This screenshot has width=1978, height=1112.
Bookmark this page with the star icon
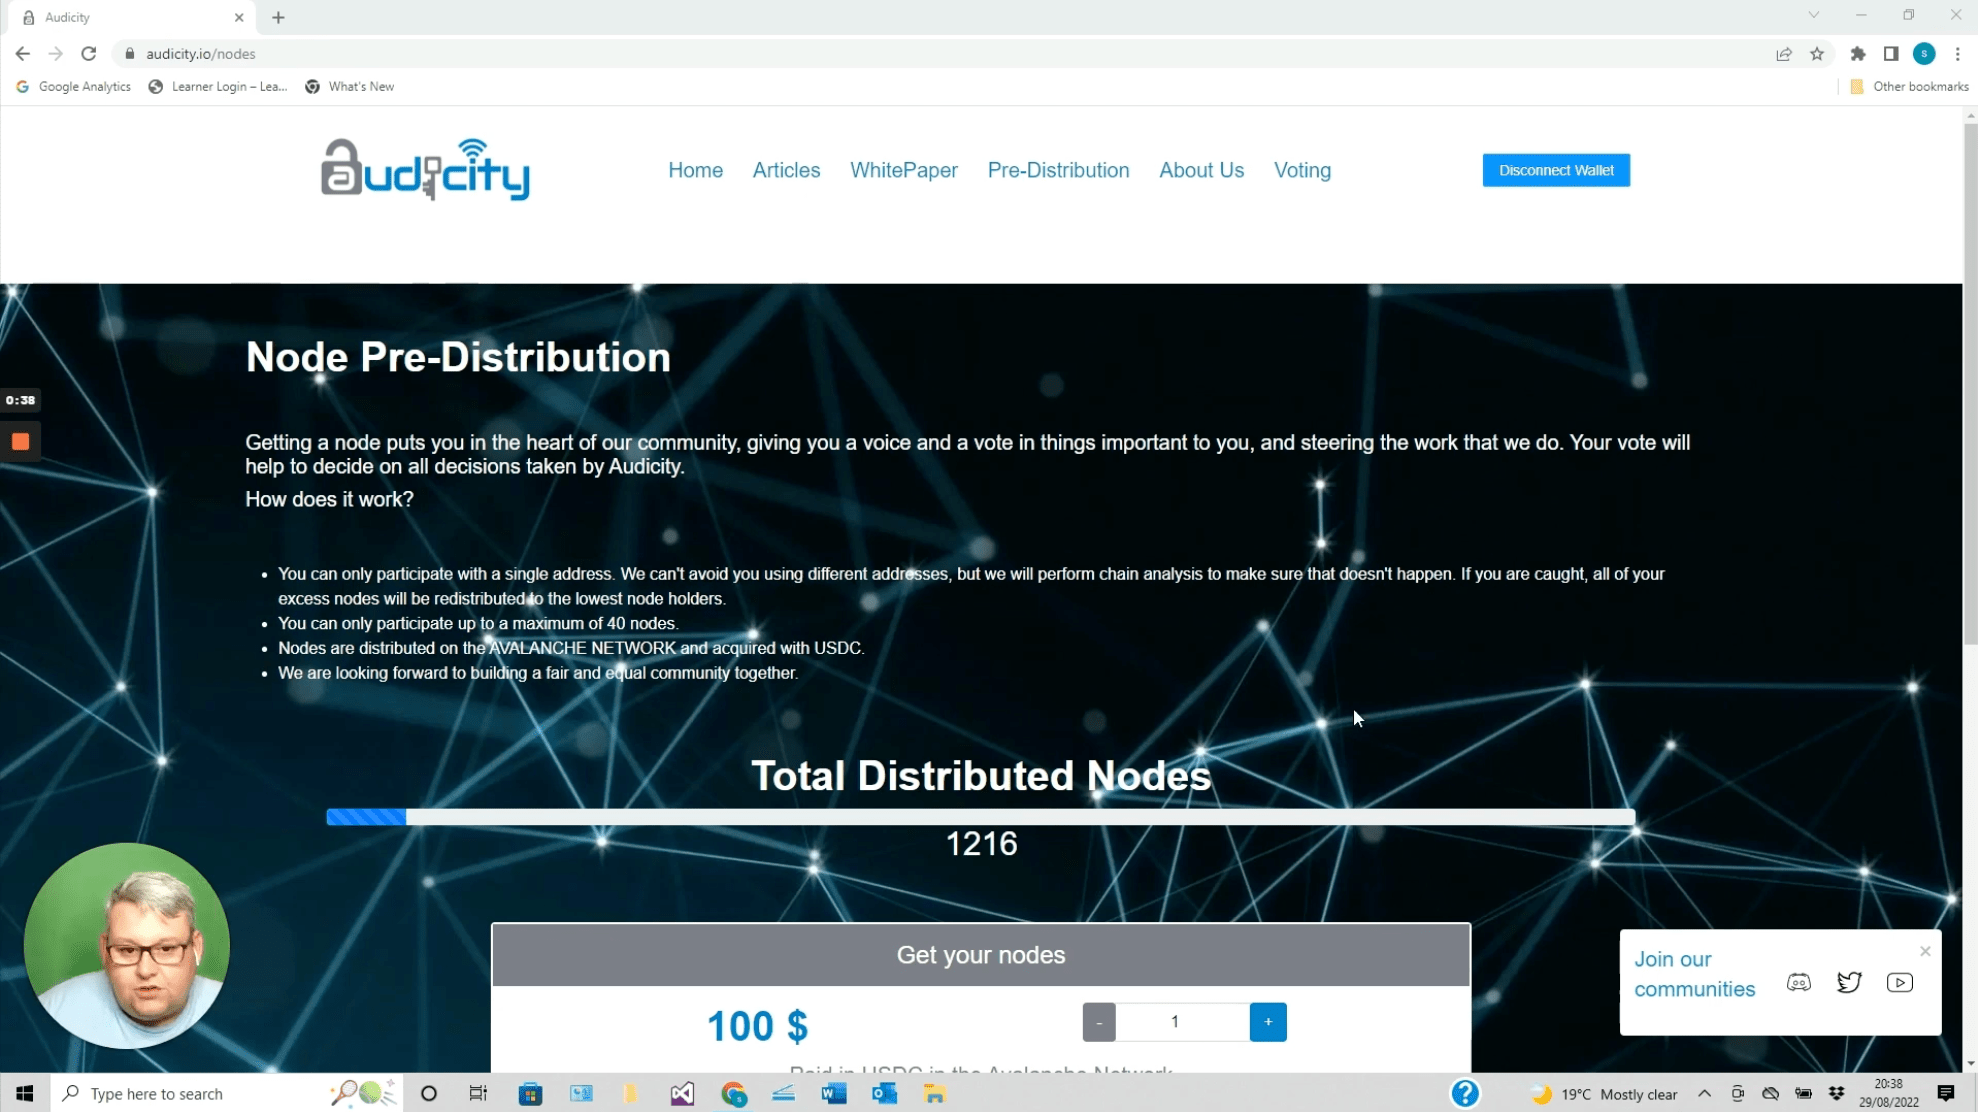[1817, 54]
